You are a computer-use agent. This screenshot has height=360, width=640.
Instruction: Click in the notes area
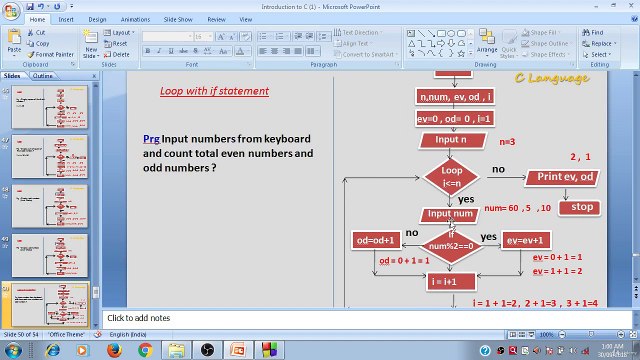pyautogui.click(x=367, y=318)
